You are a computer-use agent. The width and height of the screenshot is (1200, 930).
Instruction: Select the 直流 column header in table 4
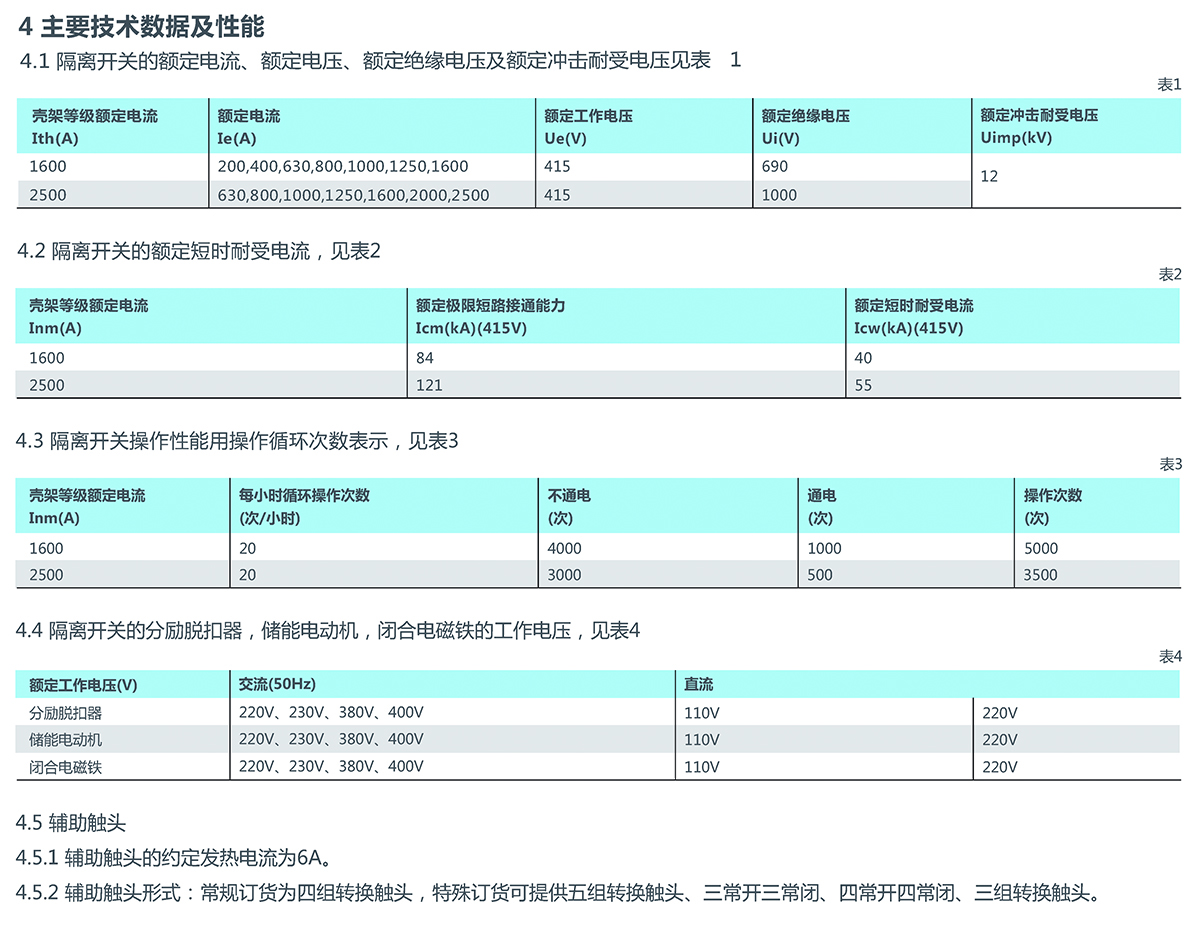(699, 684)
